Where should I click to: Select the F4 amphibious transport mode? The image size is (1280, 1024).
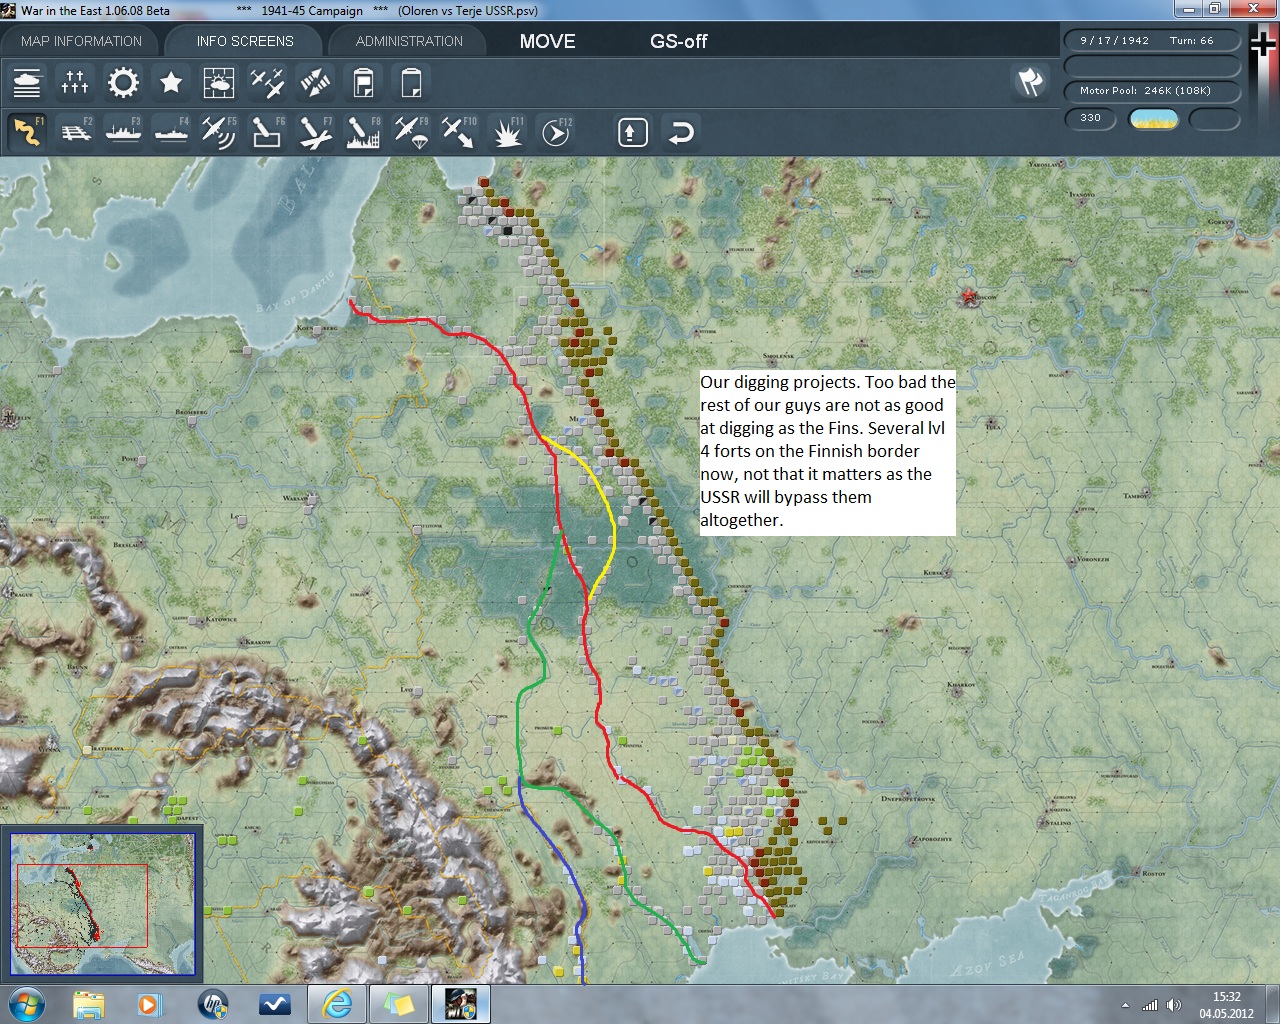pos(171,132)
